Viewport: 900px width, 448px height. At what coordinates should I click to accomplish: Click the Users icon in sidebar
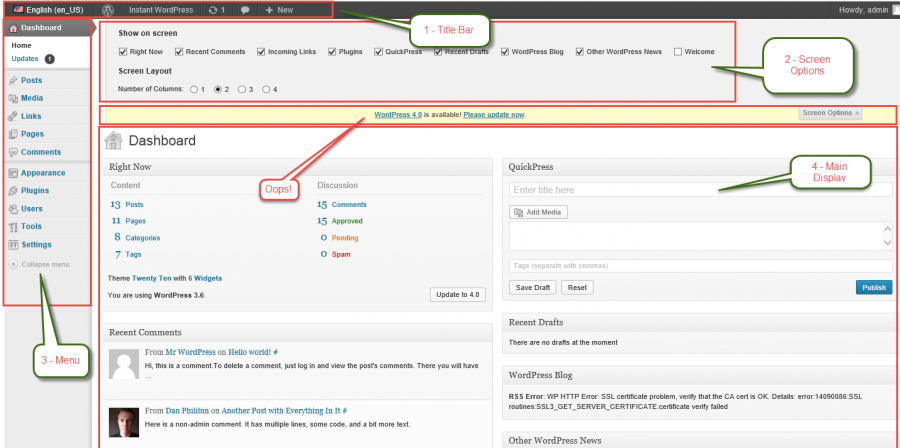click(x=13, y=209)
